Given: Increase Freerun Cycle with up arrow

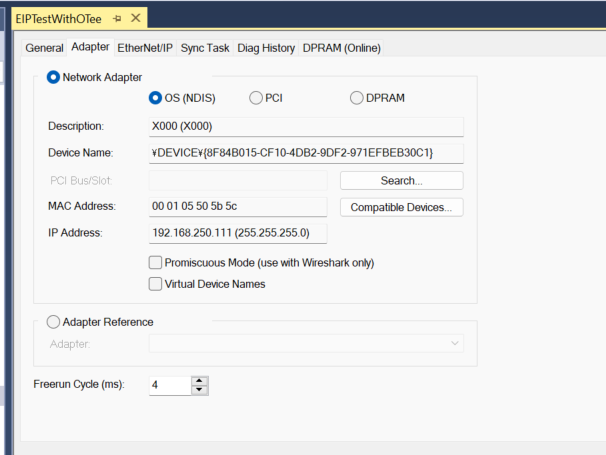Looking at the screenshot, I should click(x=200, y=380).
